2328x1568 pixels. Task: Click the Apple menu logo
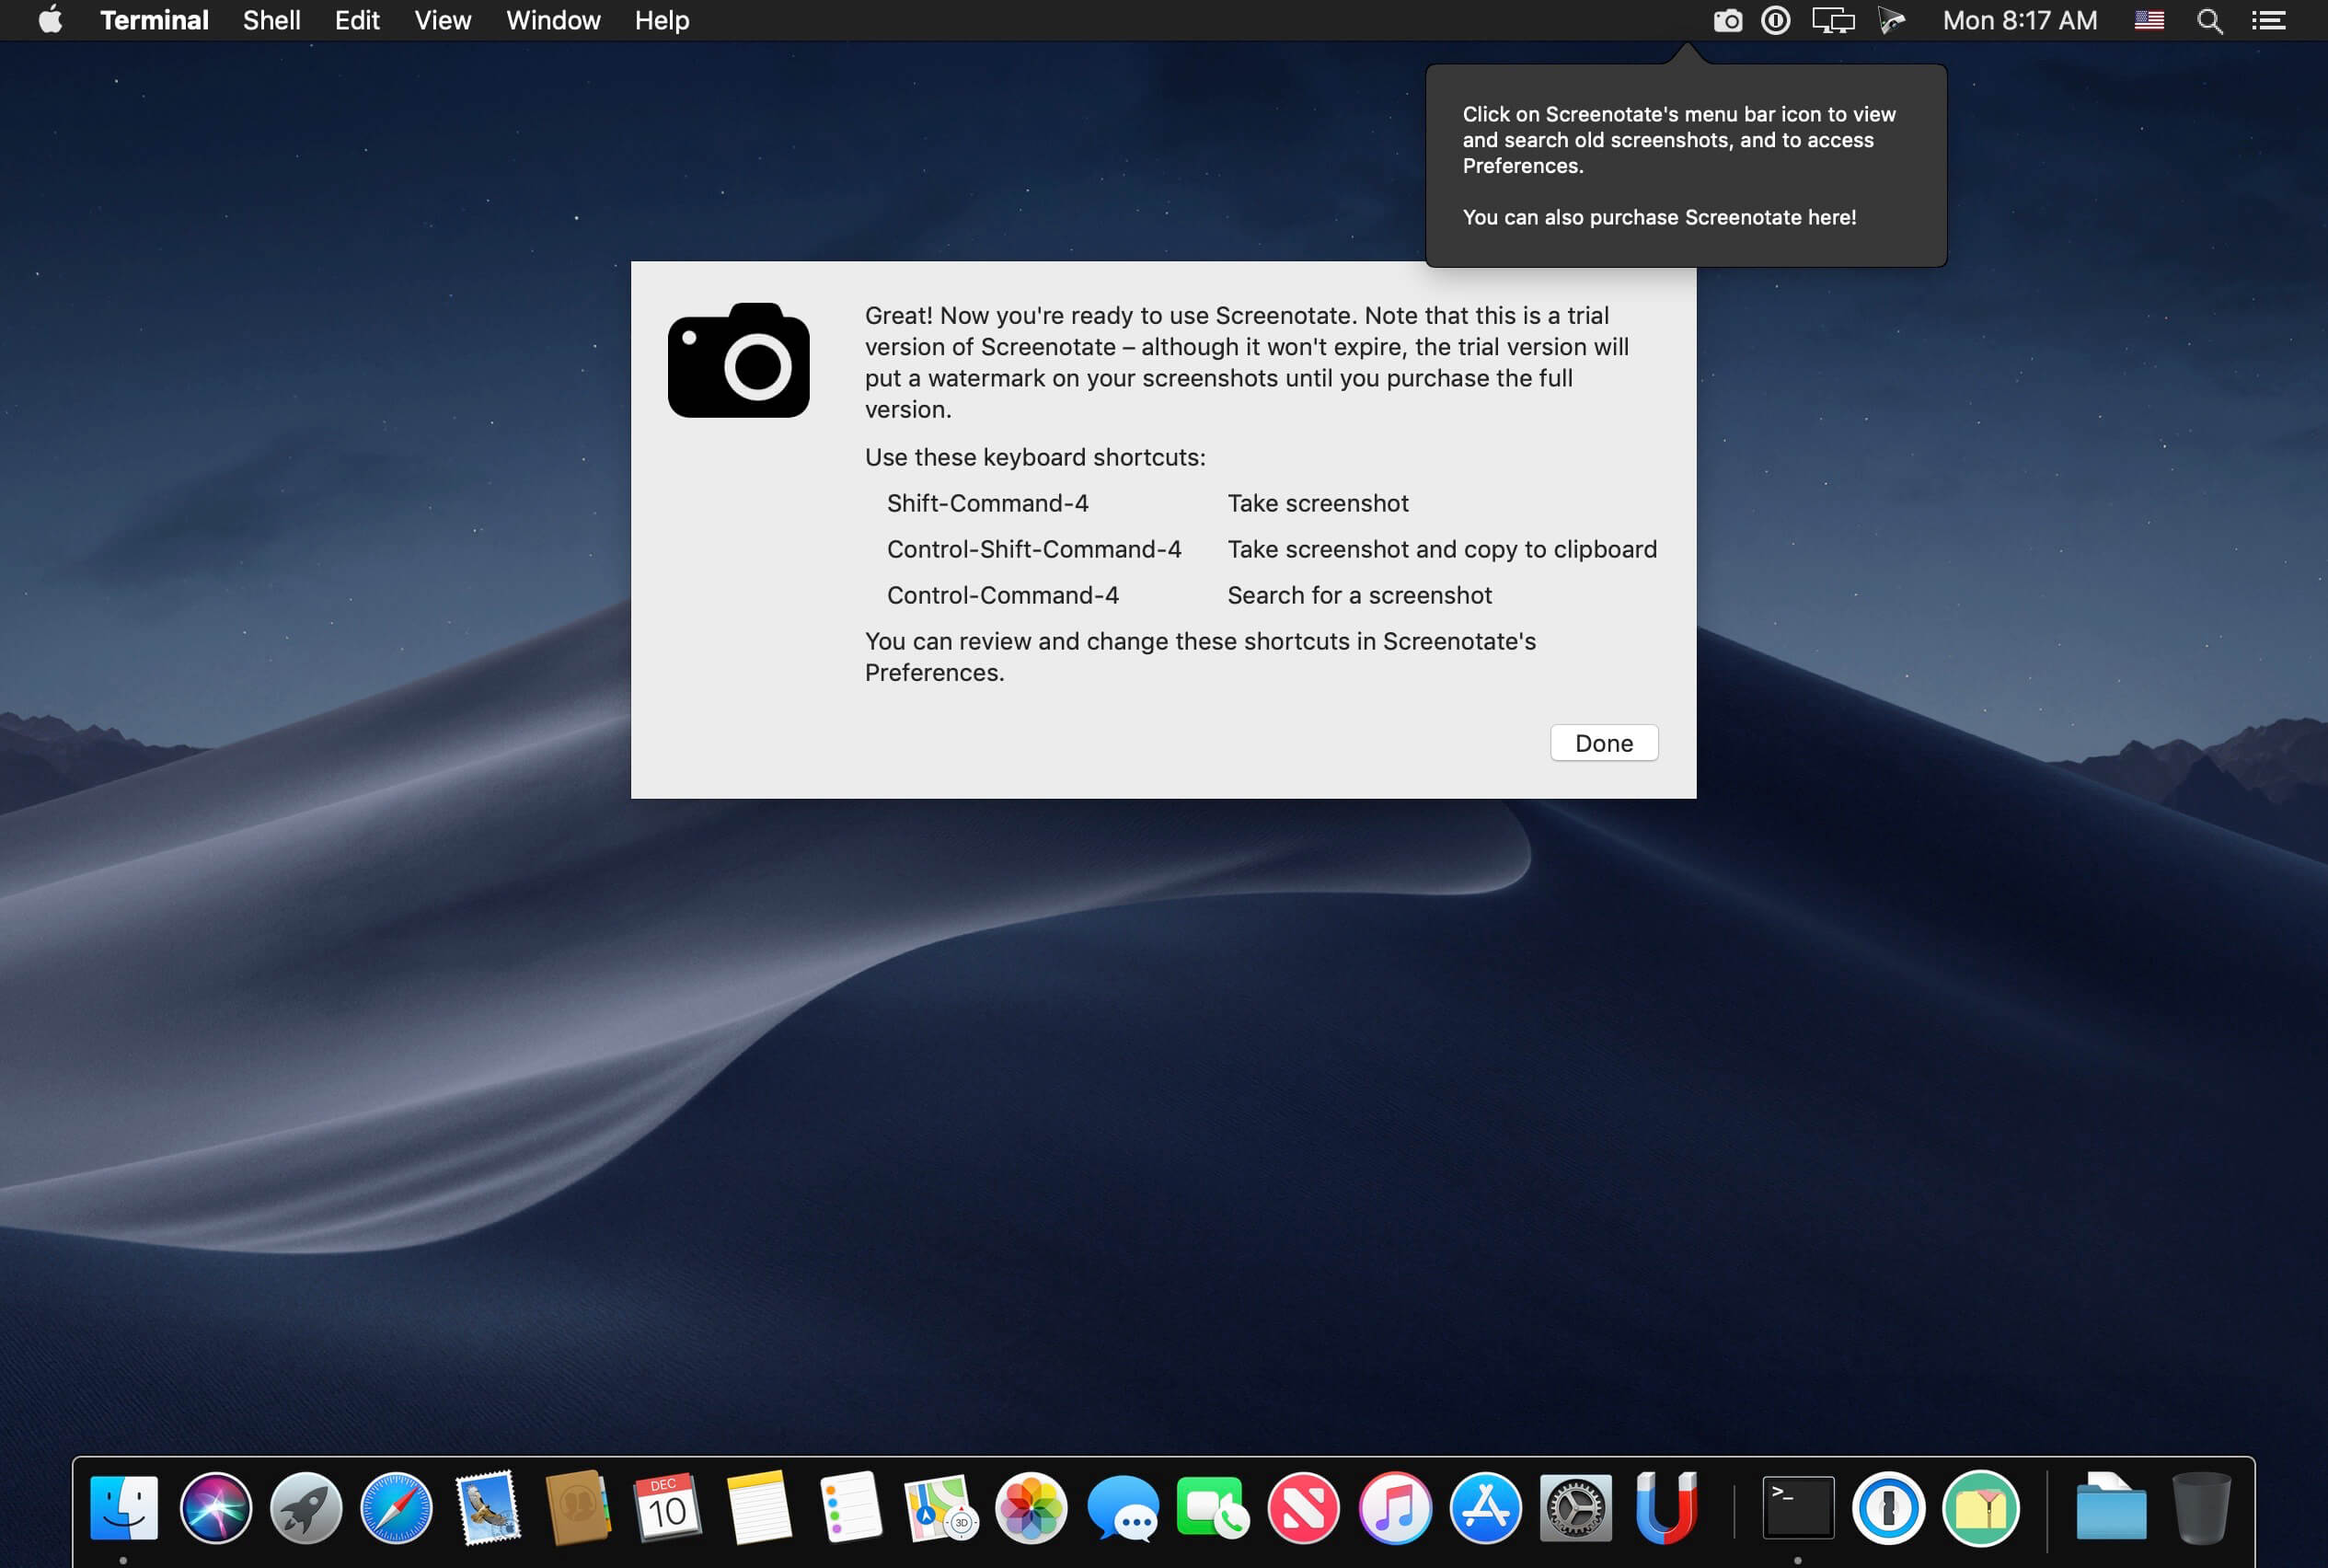coord(50,21)
